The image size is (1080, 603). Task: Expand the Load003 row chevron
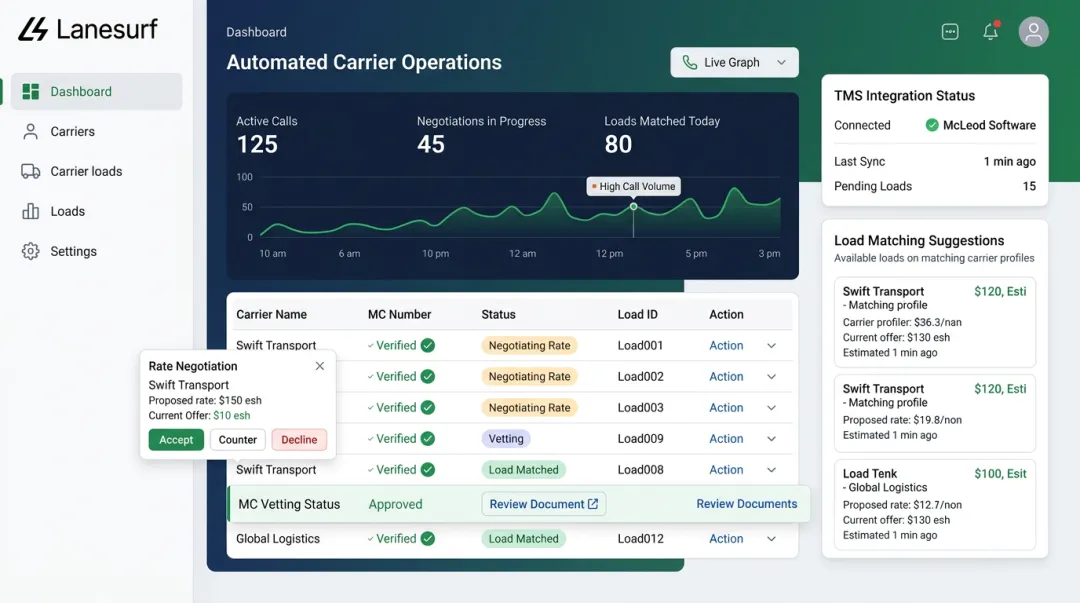click(771, 408)
